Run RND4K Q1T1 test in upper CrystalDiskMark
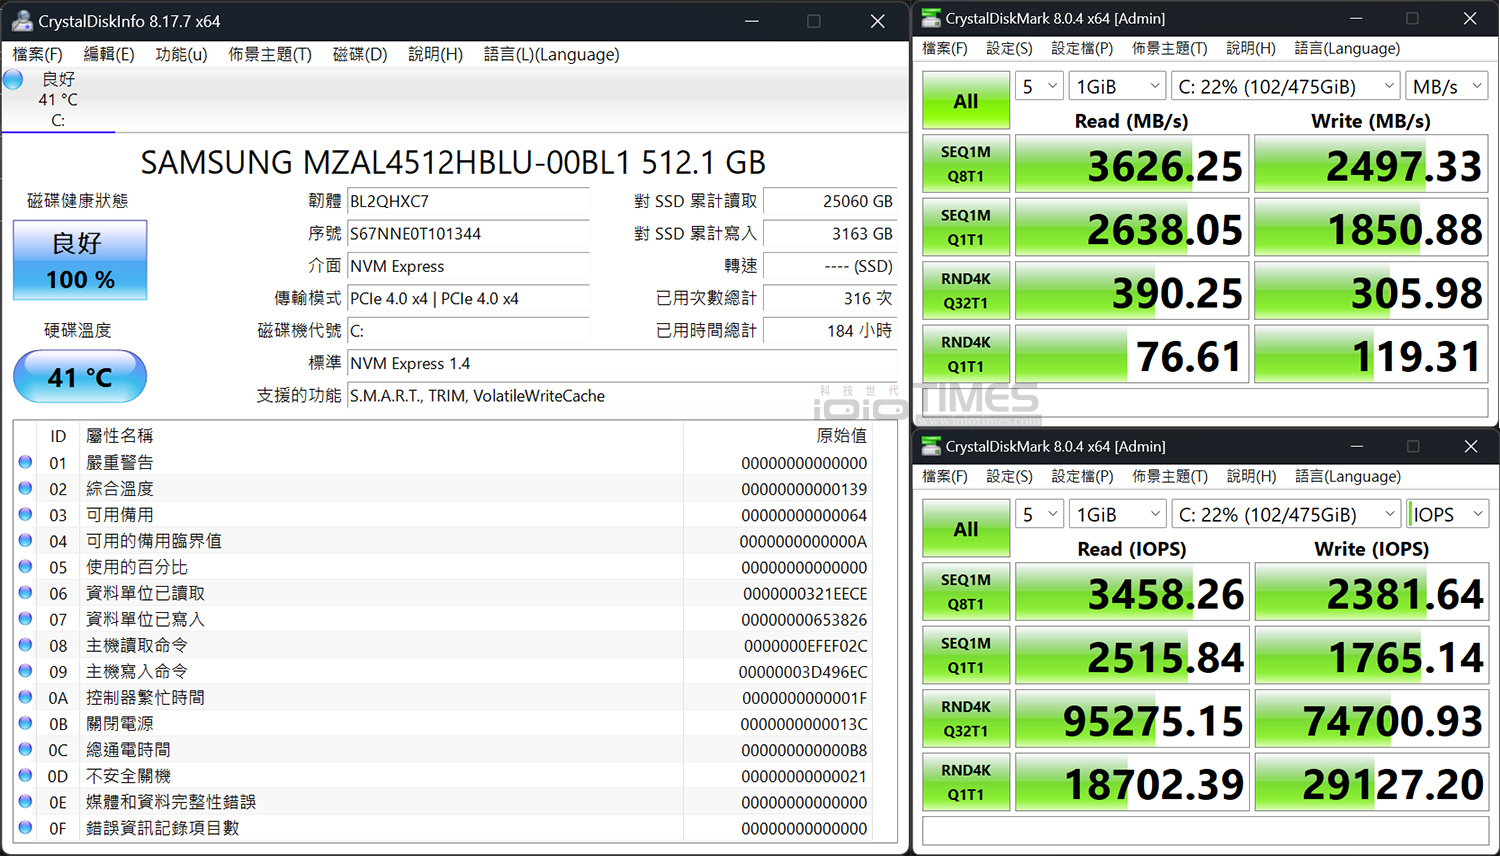The image size is (1500, 856). click(x=966, y=354)
